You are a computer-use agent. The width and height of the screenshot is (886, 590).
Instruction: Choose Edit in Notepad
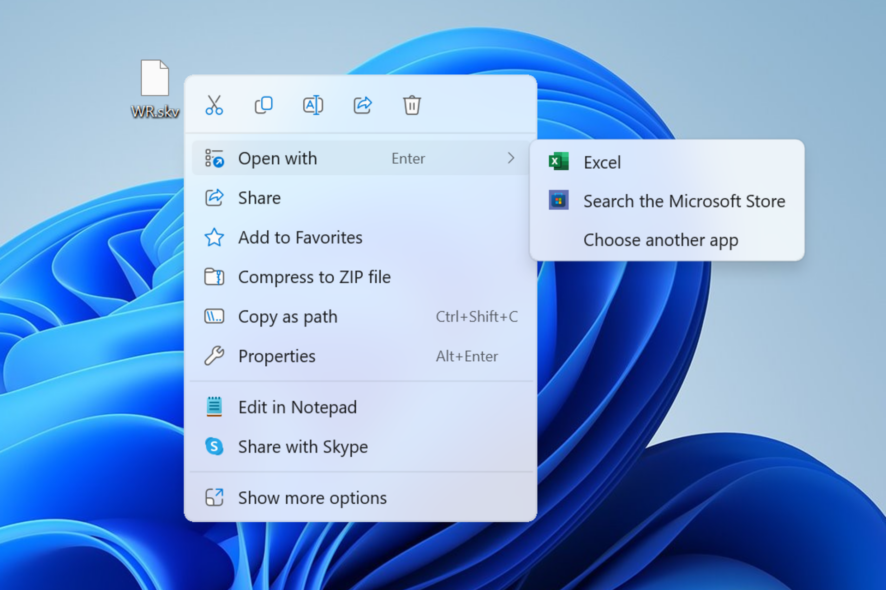(361, 407)
